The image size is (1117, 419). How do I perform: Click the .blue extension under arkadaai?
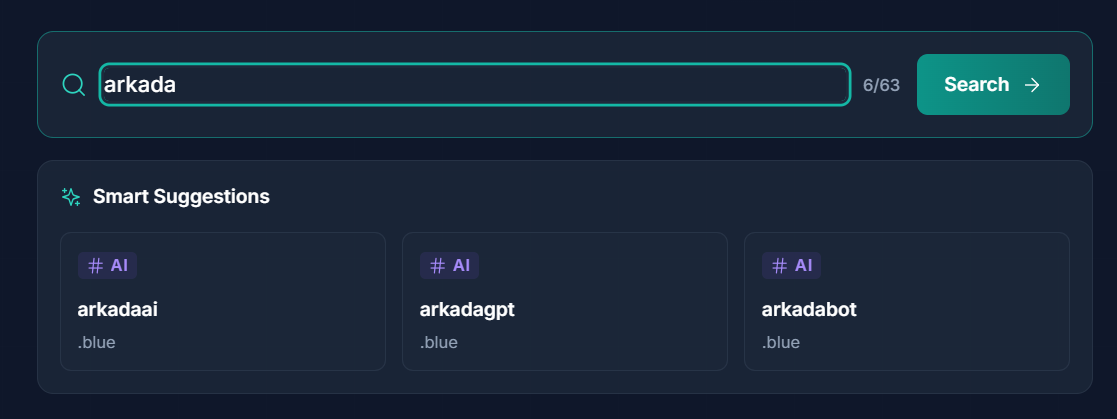click(97, 343)
